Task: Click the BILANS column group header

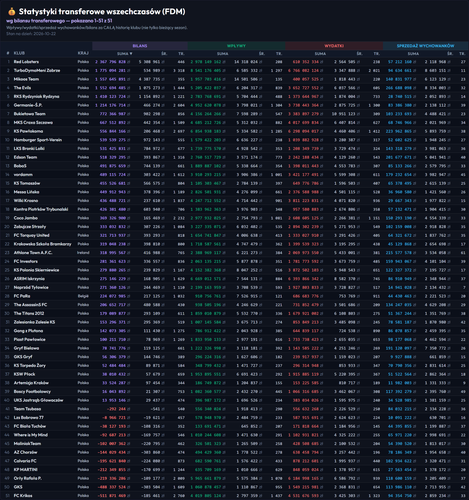Action: coord(140,46)
